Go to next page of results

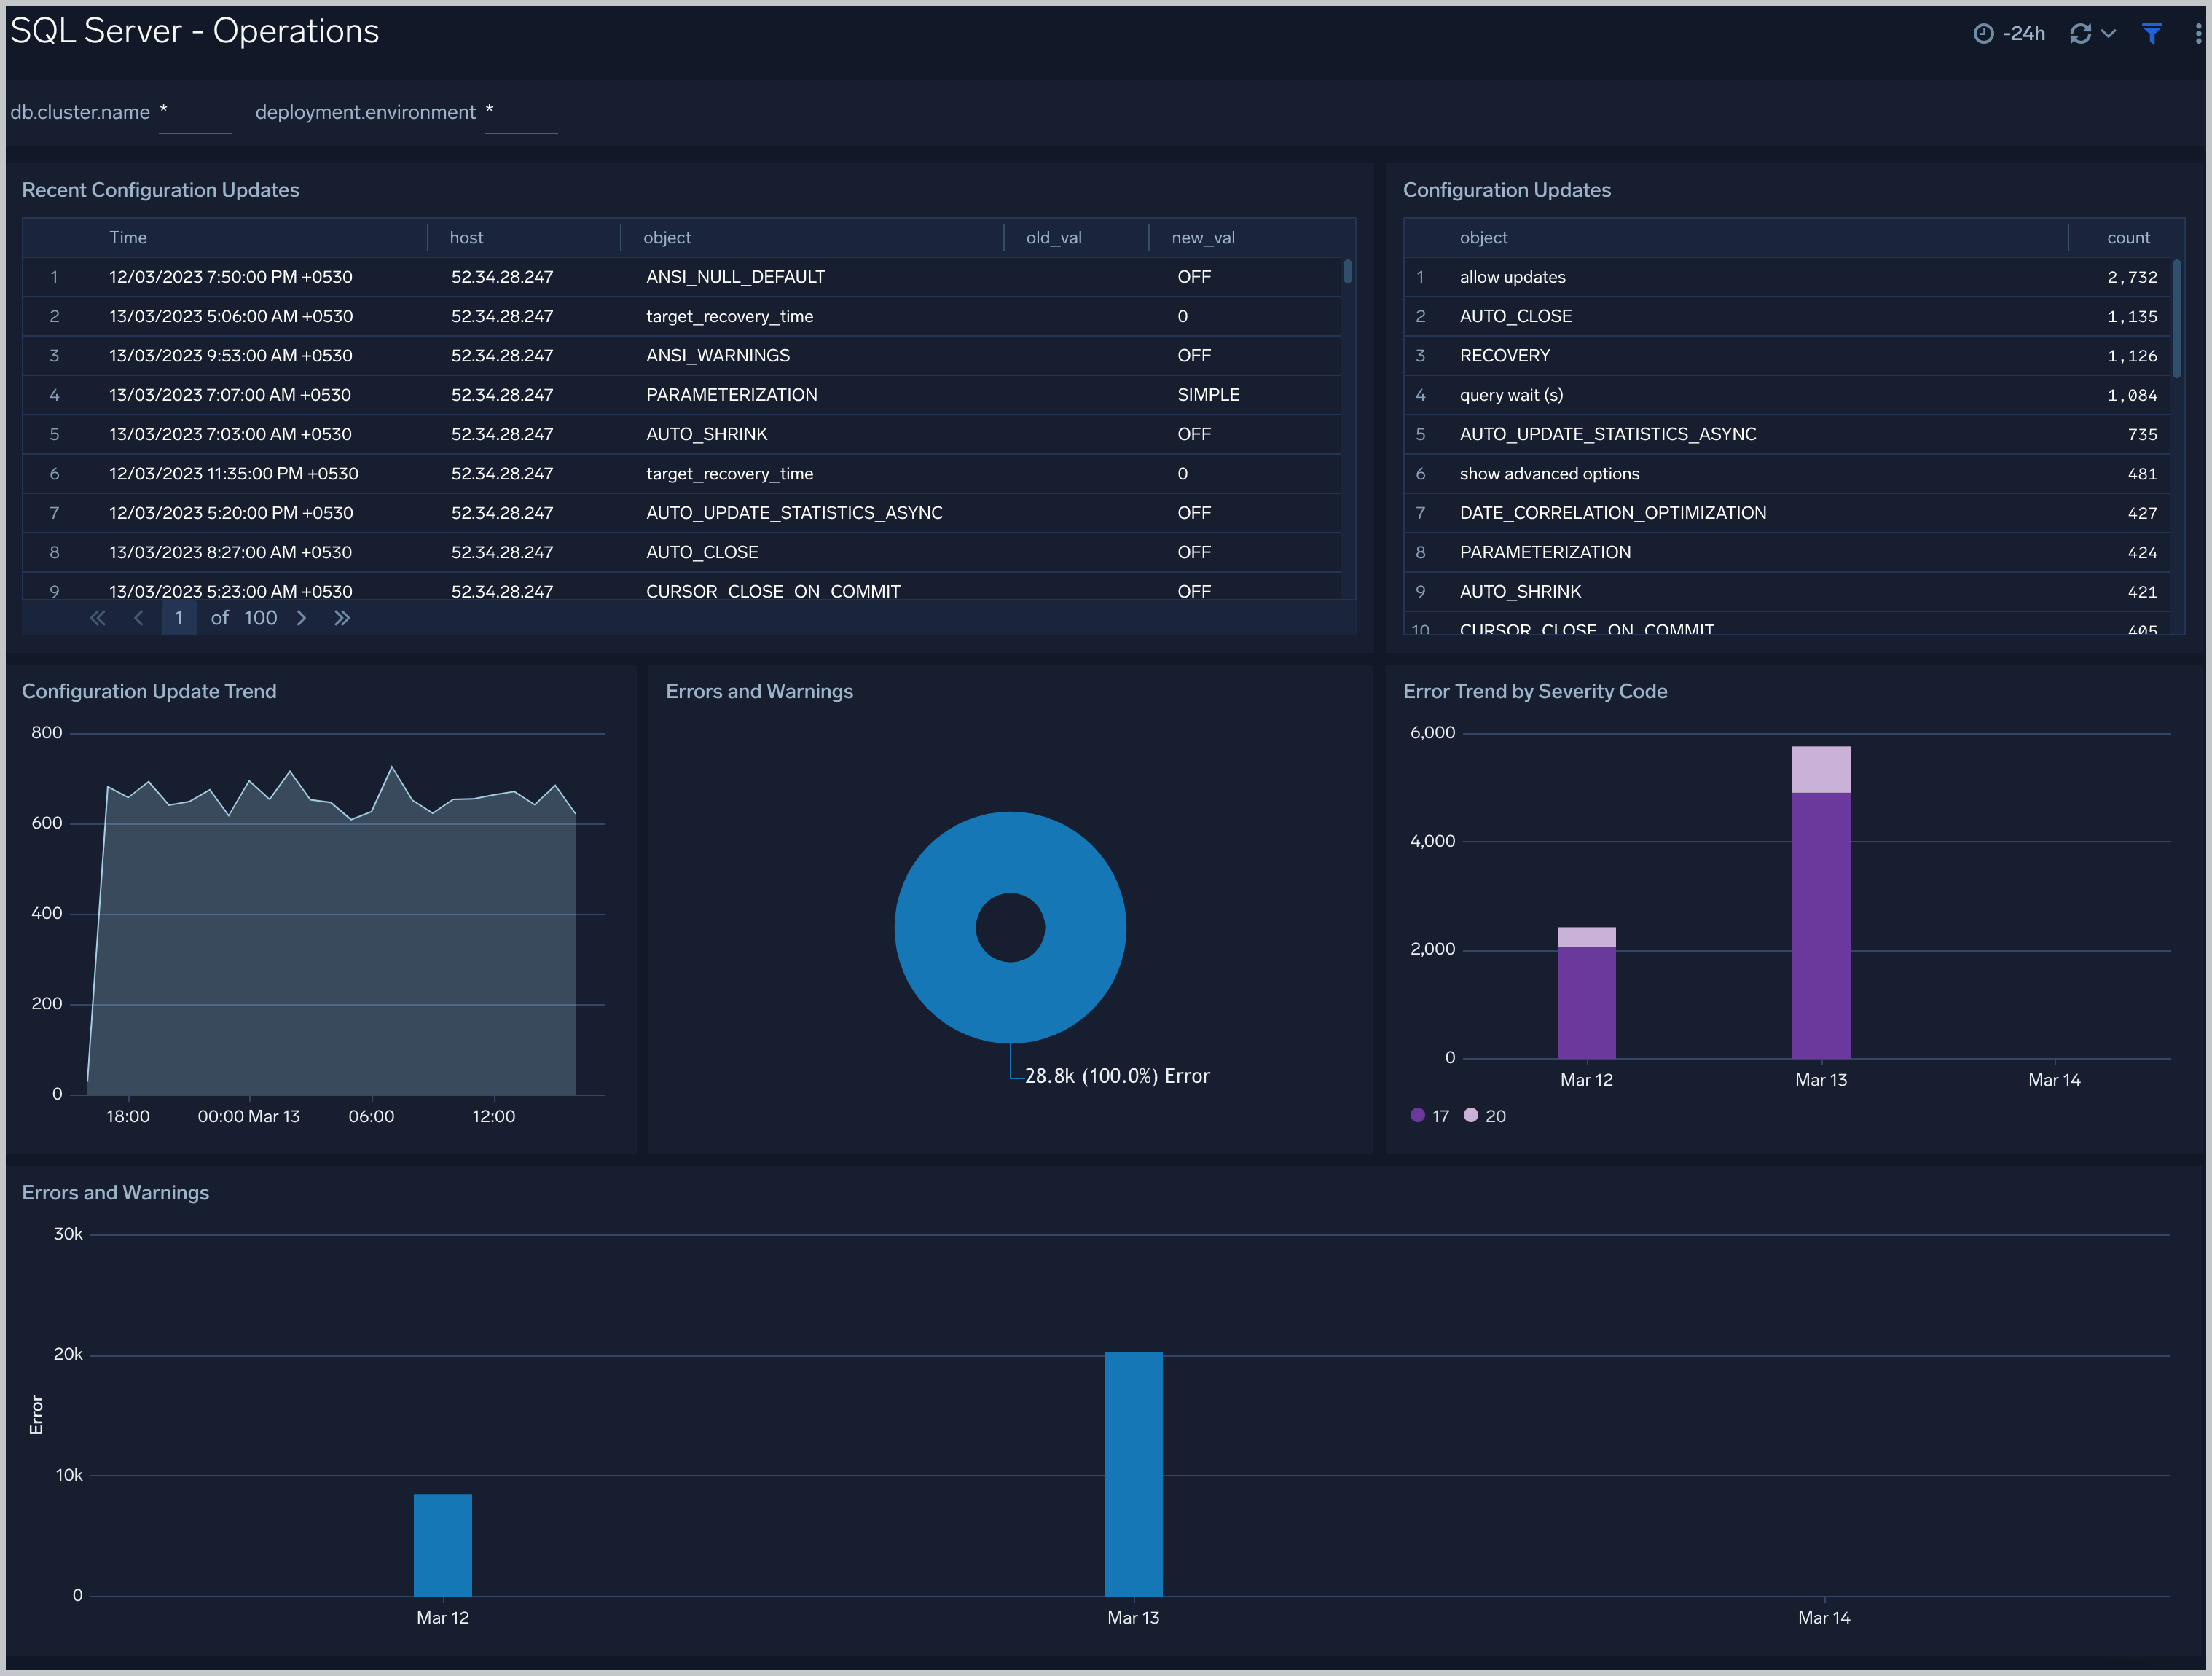click(301, 618)
